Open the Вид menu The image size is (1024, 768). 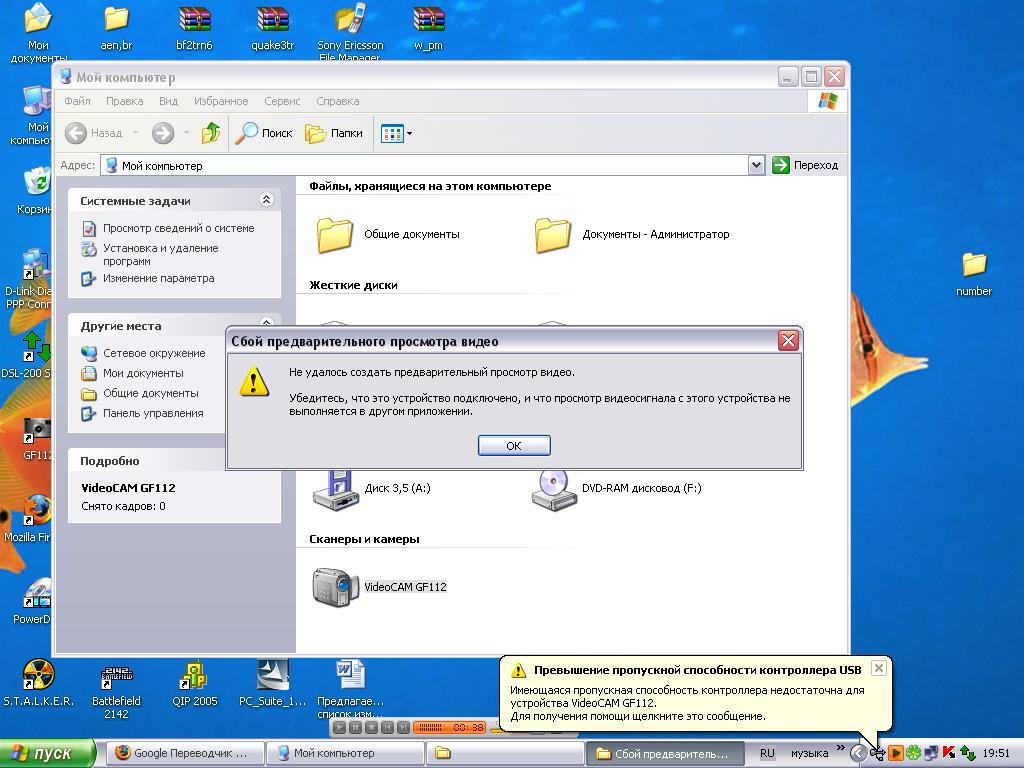tap(168, 101)
